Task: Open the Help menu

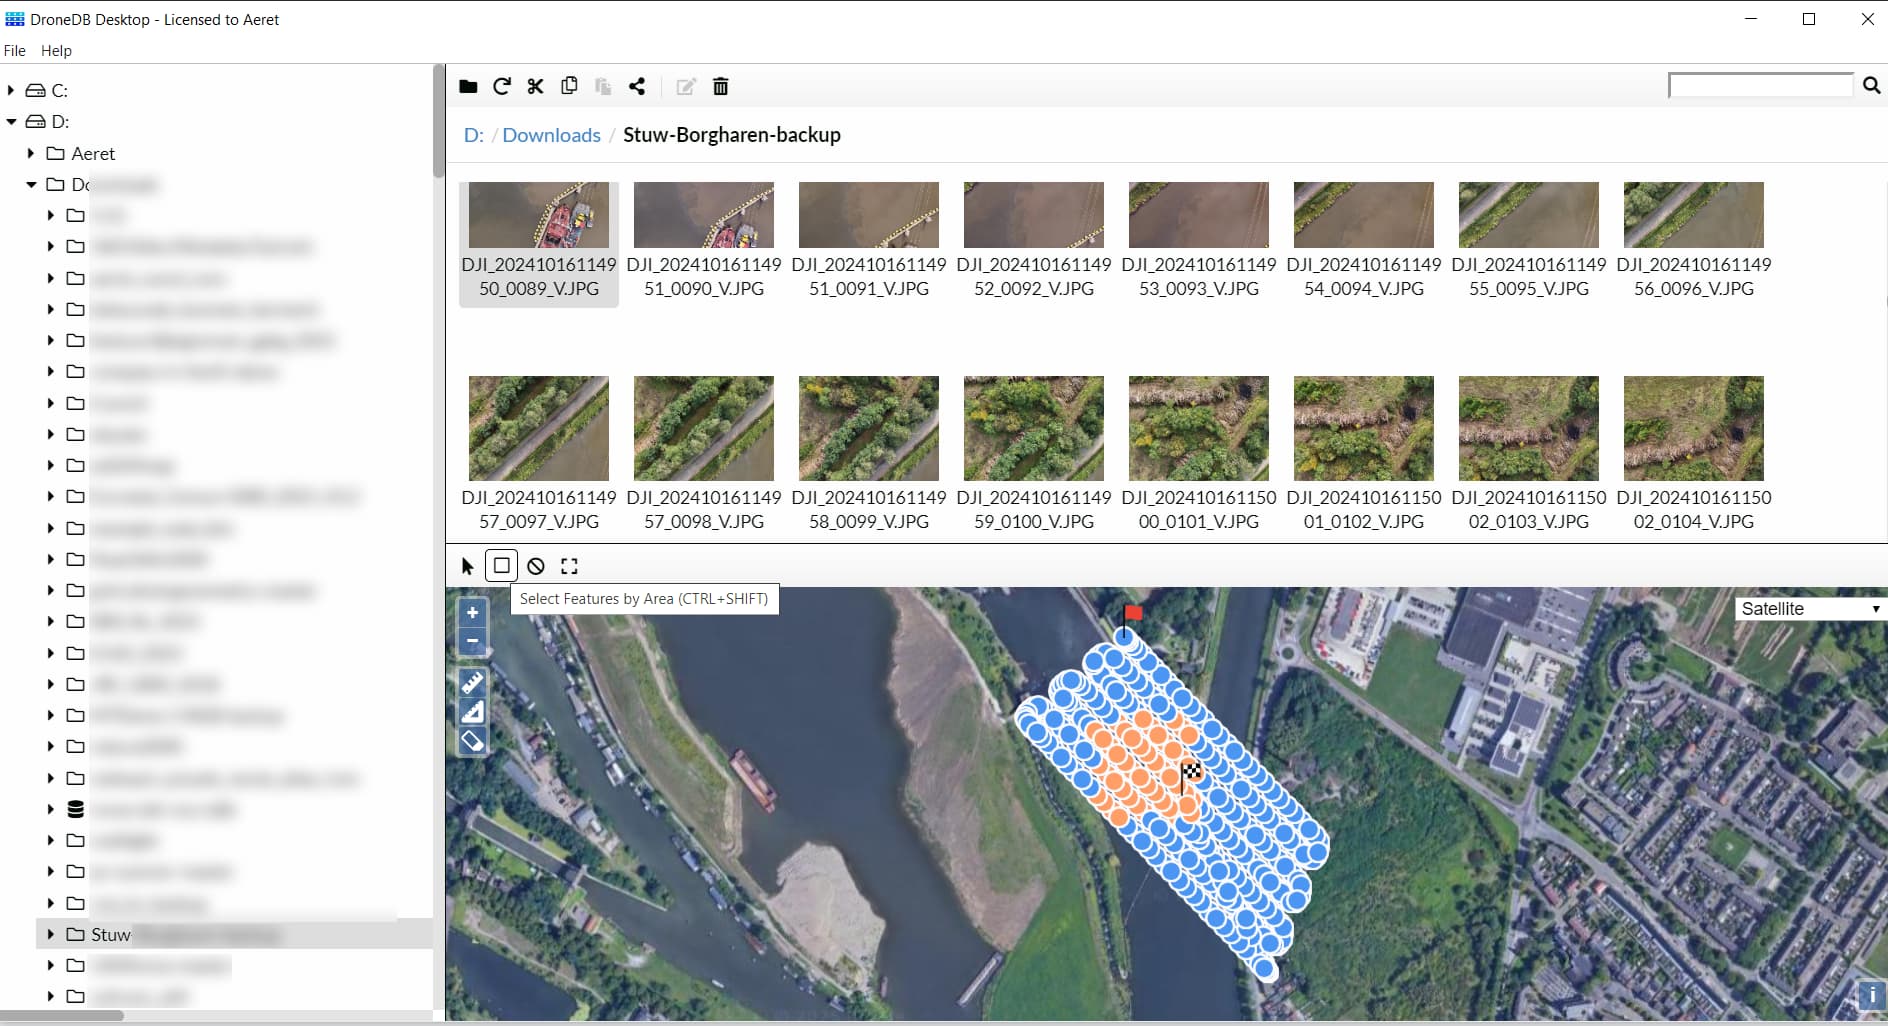Action: point(56,50)
